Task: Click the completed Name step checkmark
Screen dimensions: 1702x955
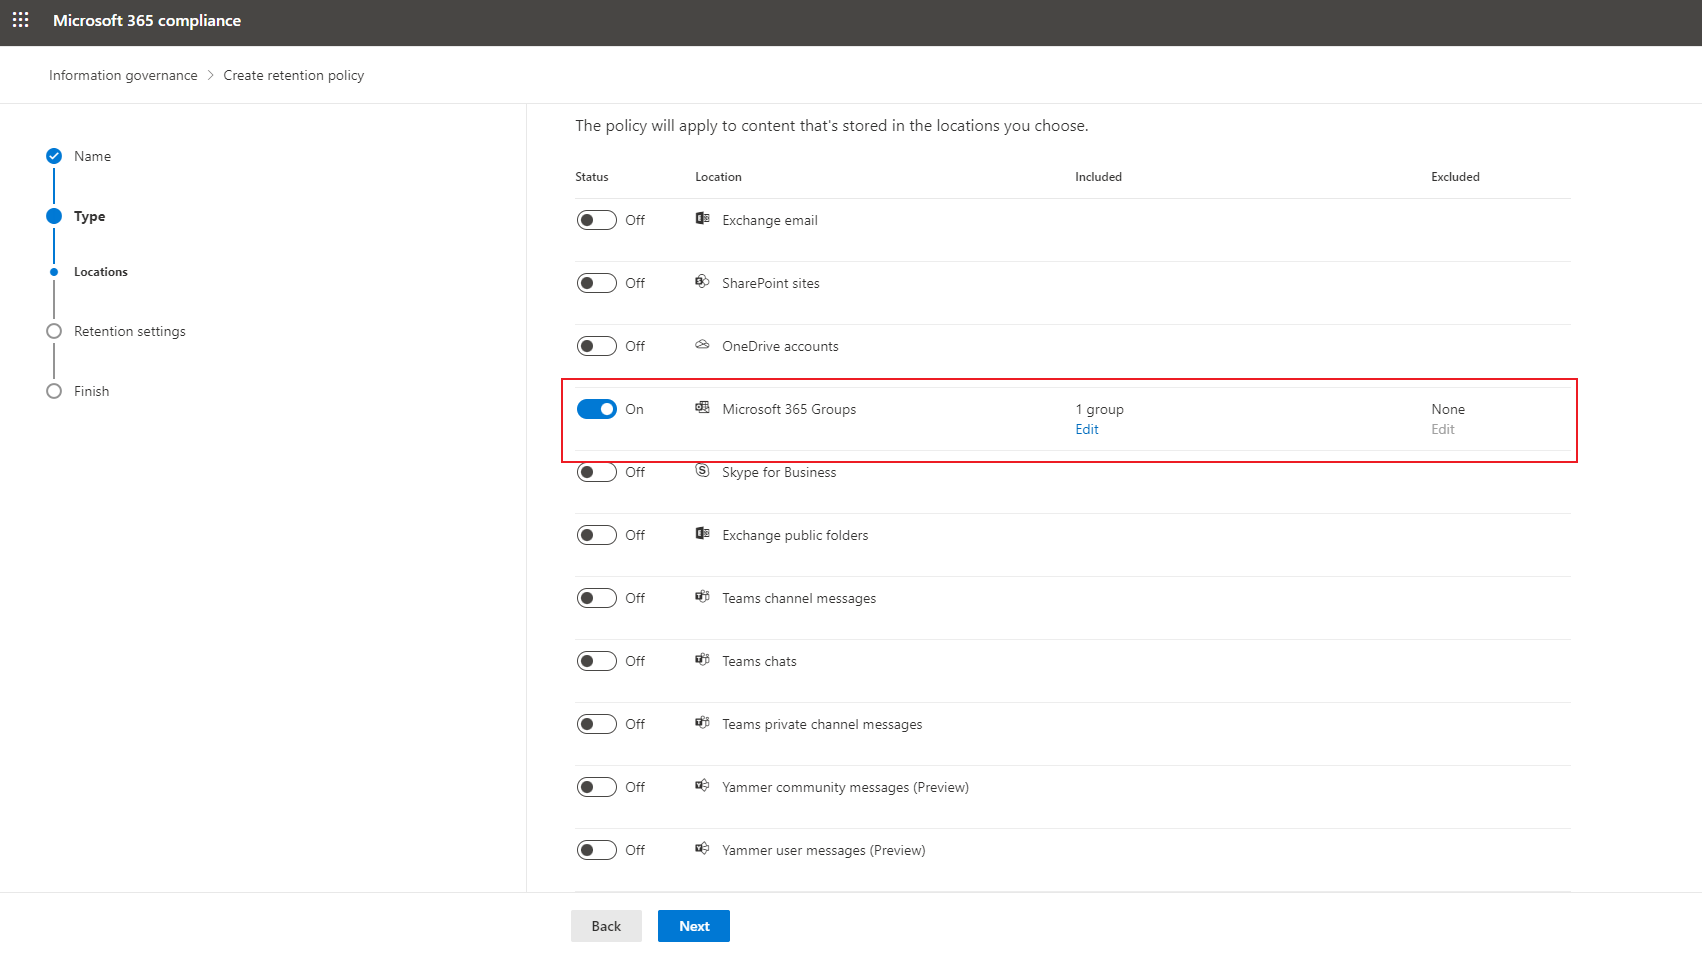Action: click(x=54, y=156)
